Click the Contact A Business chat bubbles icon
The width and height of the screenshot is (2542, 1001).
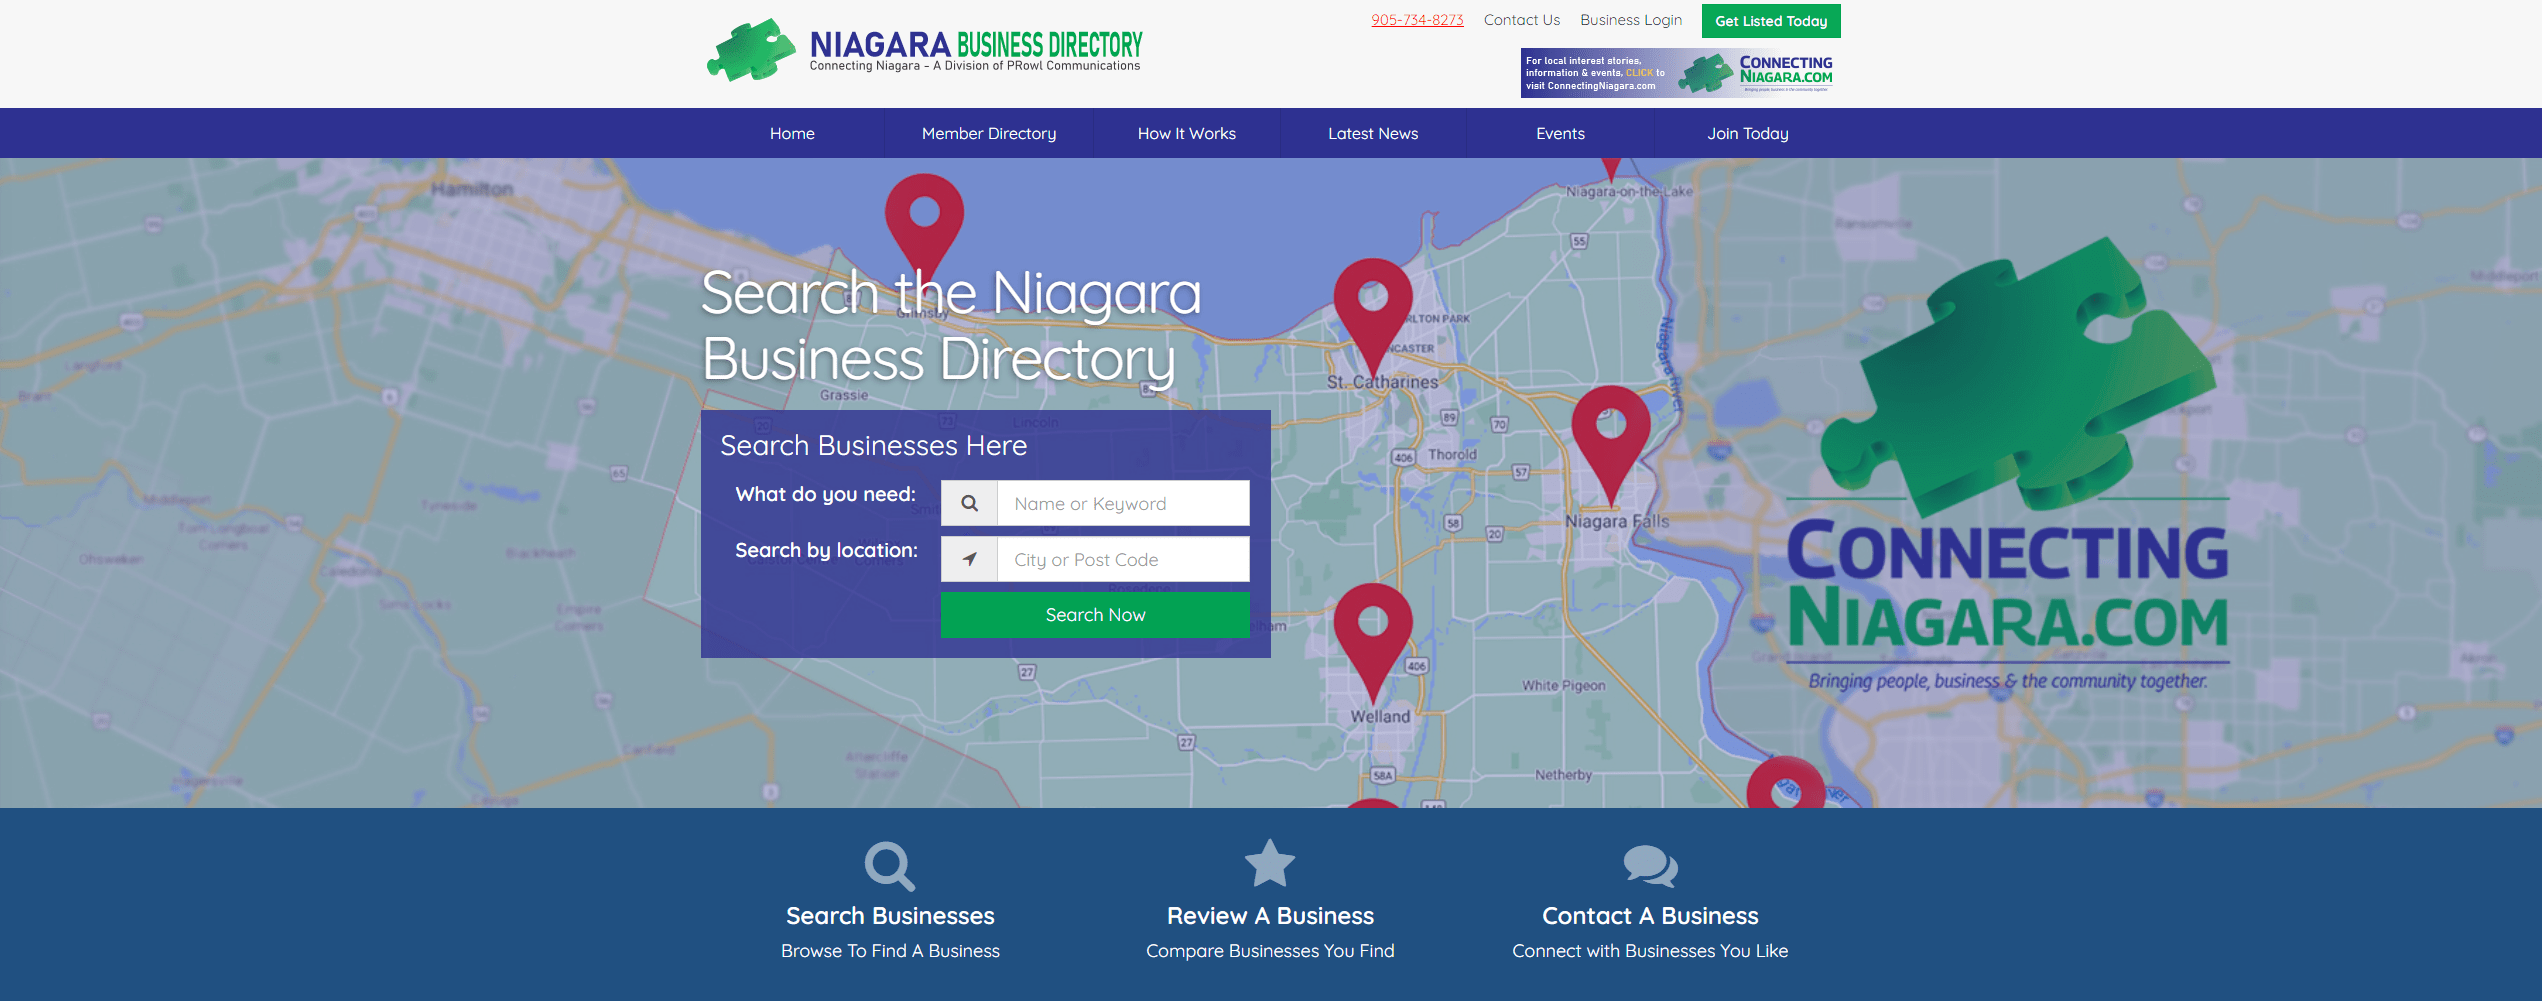[x=1650, y=866]
